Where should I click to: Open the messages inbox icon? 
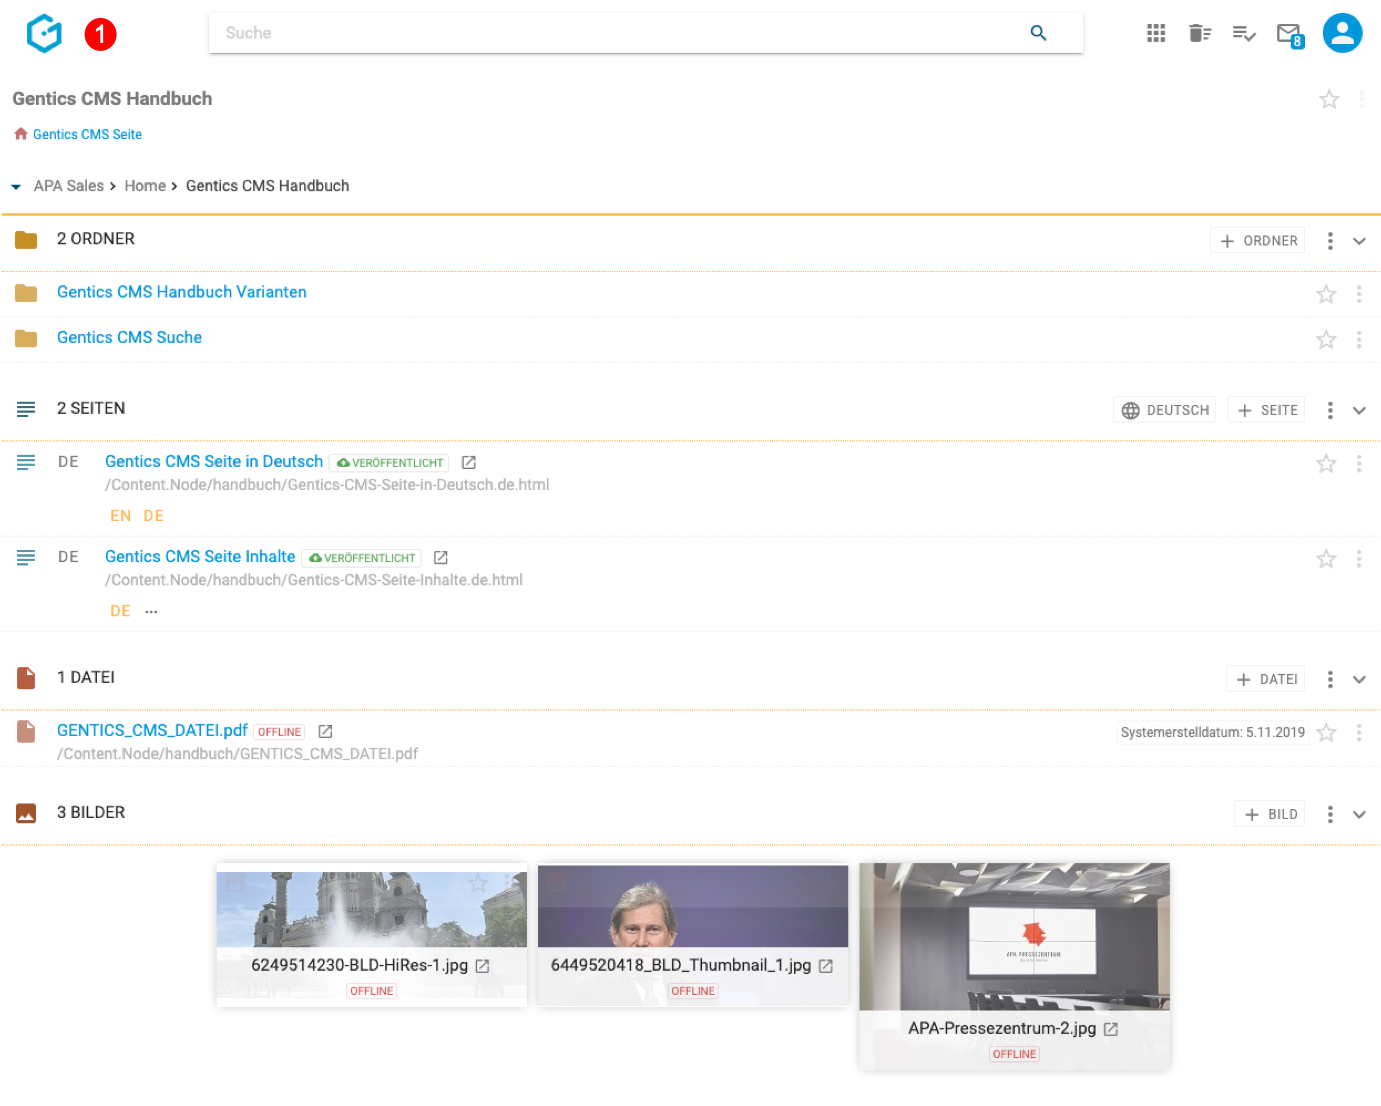[x=1290, y=35]
